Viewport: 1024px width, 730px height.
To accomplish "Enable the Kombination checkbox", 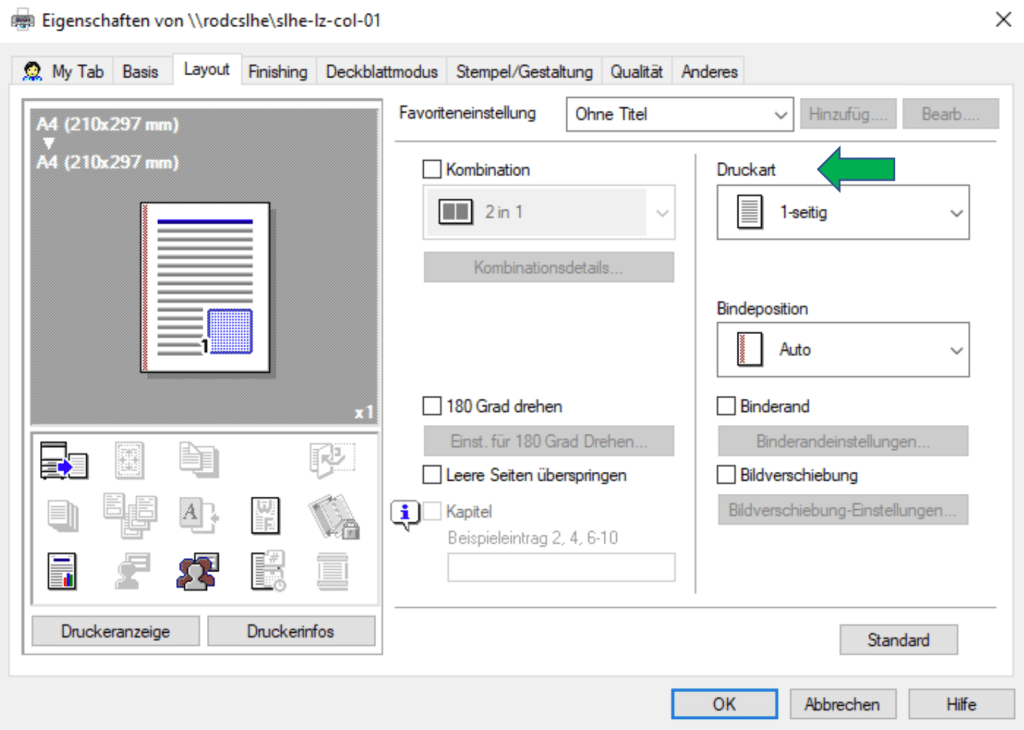I will [432, 170].
